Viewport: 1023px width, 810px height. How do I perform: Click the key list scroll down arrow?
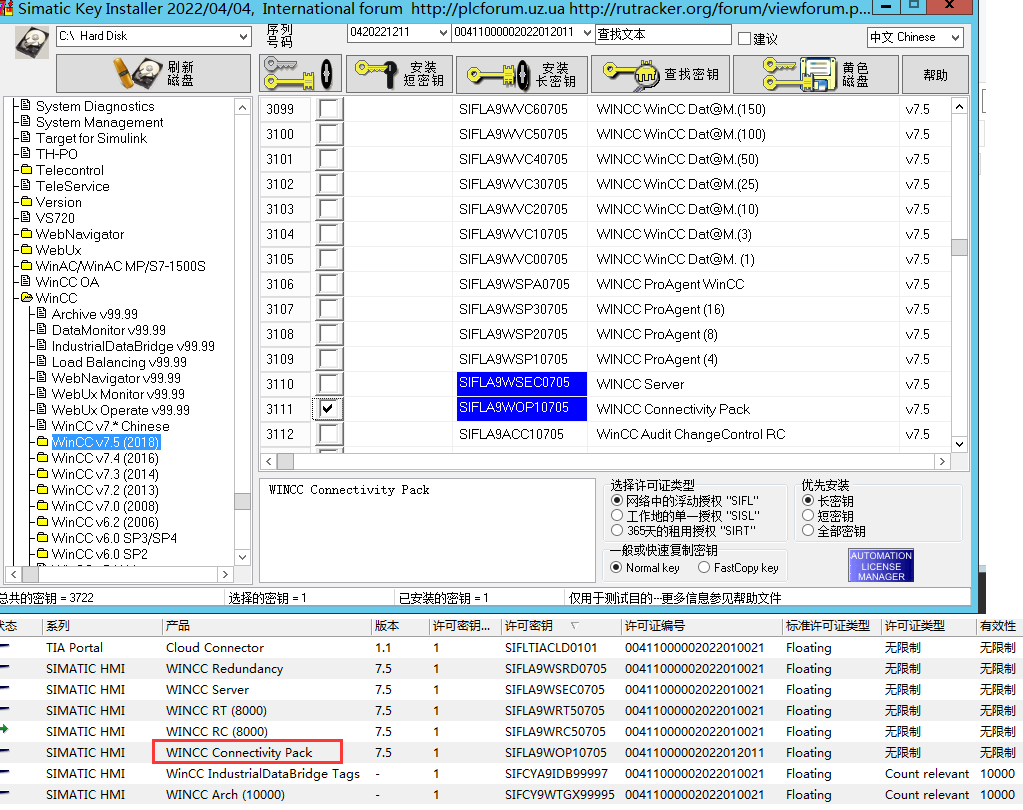tap(959, 444)
